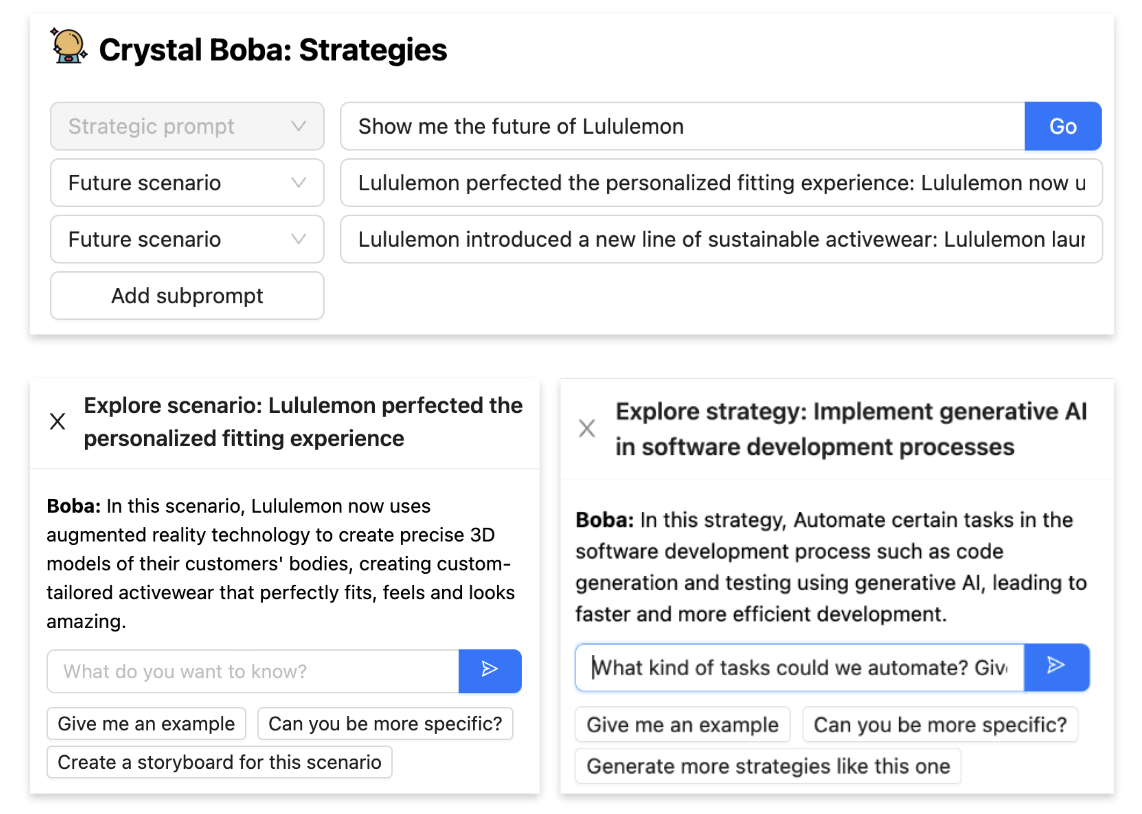Select 'Give me an example' in strategy panel

682,725
